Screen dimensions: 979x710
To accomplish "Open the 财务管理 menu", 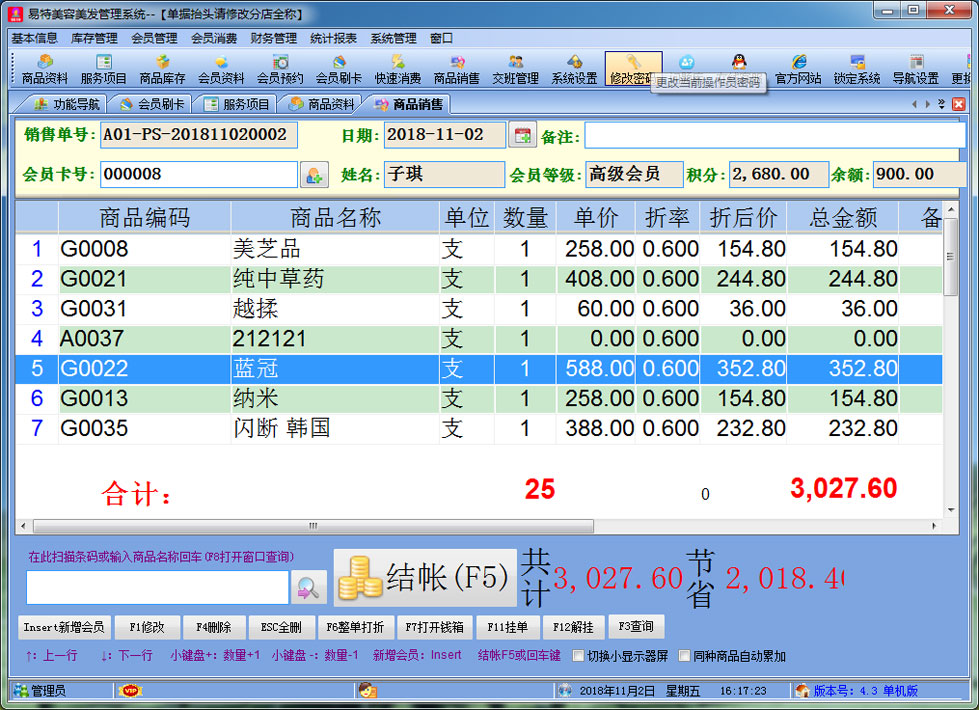I will [275, 38].
